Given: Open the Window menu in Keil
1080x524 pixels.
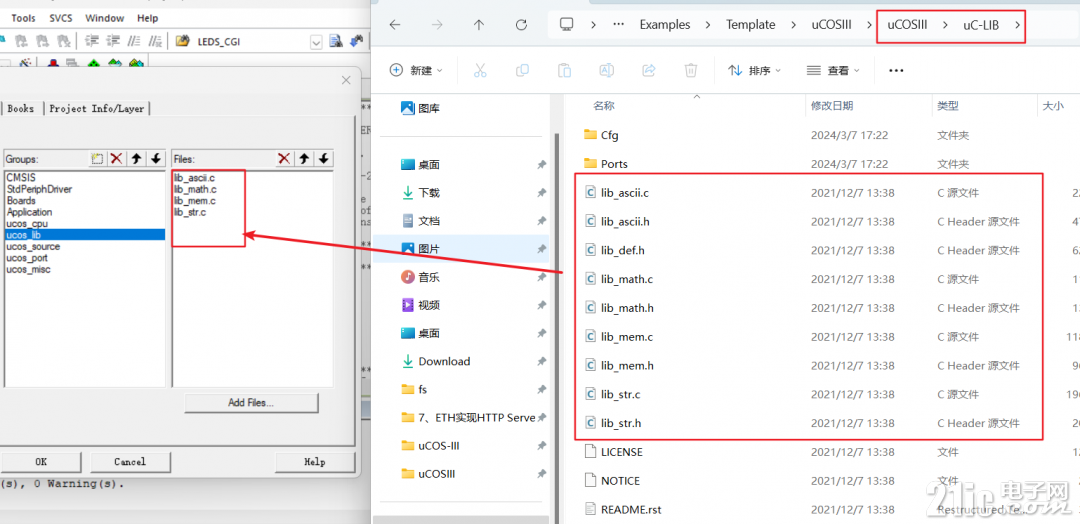Looking at the screenshot, I should [x=105, y=18].
